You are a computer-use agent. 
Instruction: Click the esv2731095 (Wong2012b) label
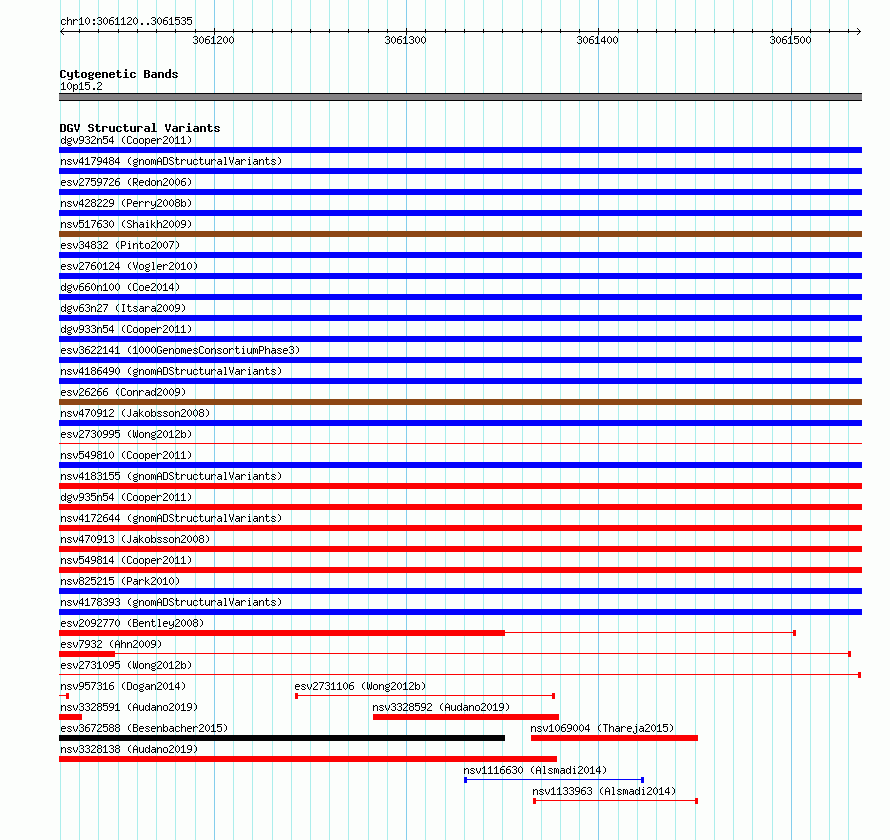coord(126,665)
